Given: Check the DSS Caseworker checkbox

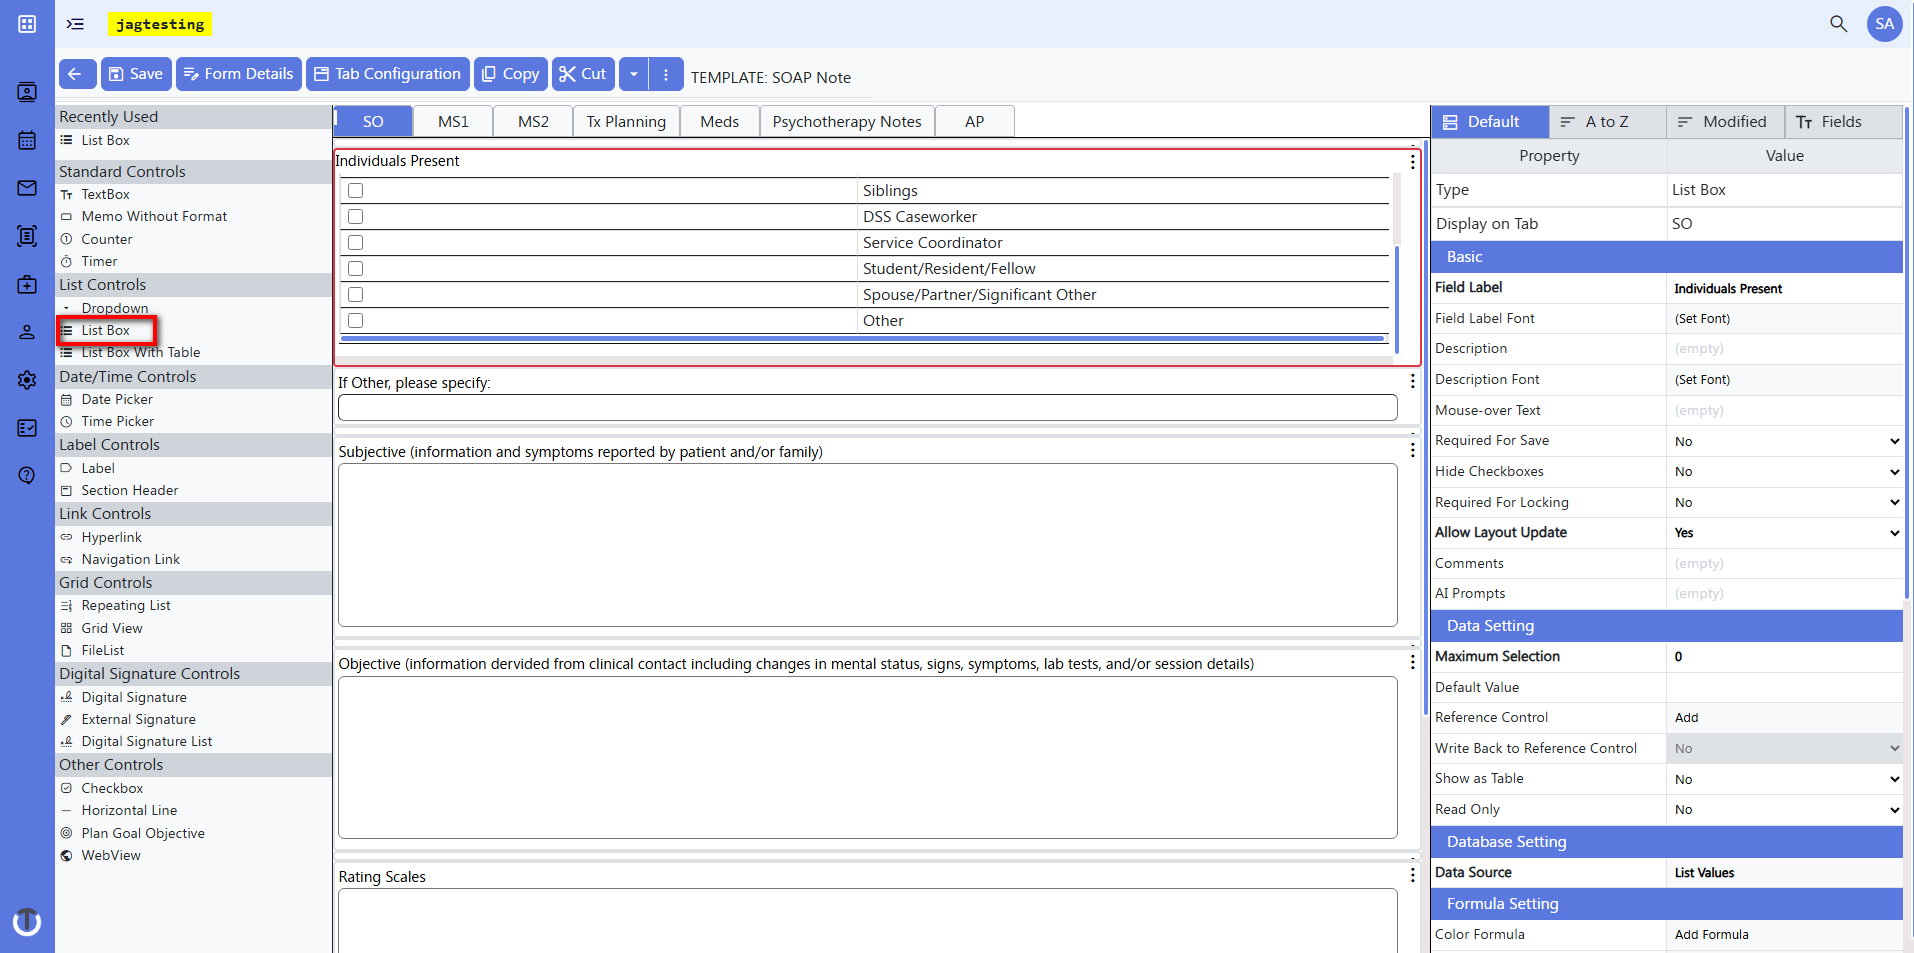Looking at the screenshot, I should [355, 216].
